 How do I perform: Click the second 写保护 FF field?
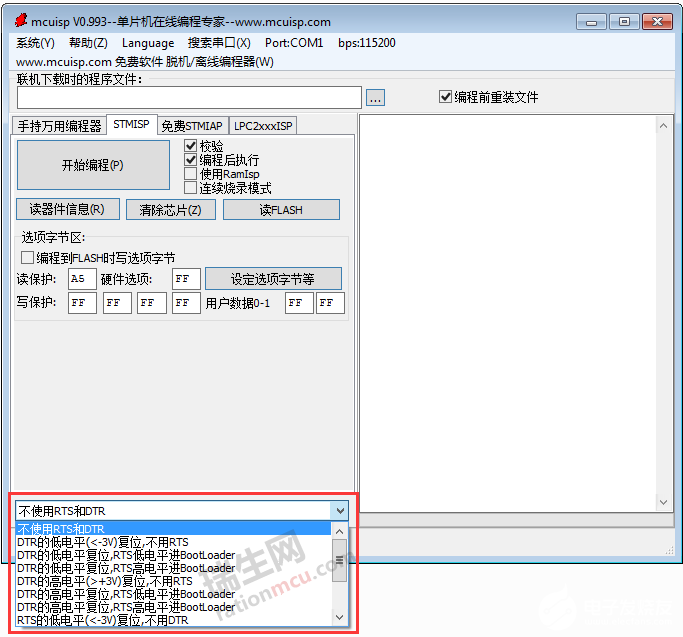pyautogui.click(x=117, y=303)
